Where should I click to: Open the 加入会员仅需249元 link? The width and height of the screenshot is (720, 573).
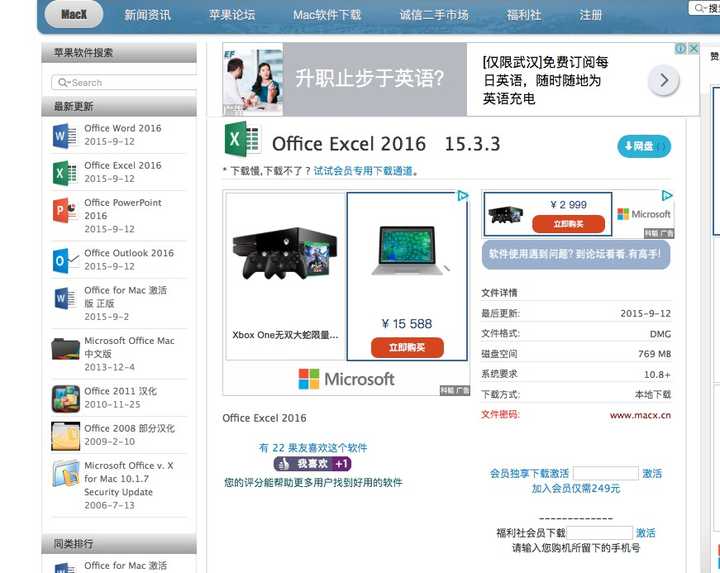point(576,489)
